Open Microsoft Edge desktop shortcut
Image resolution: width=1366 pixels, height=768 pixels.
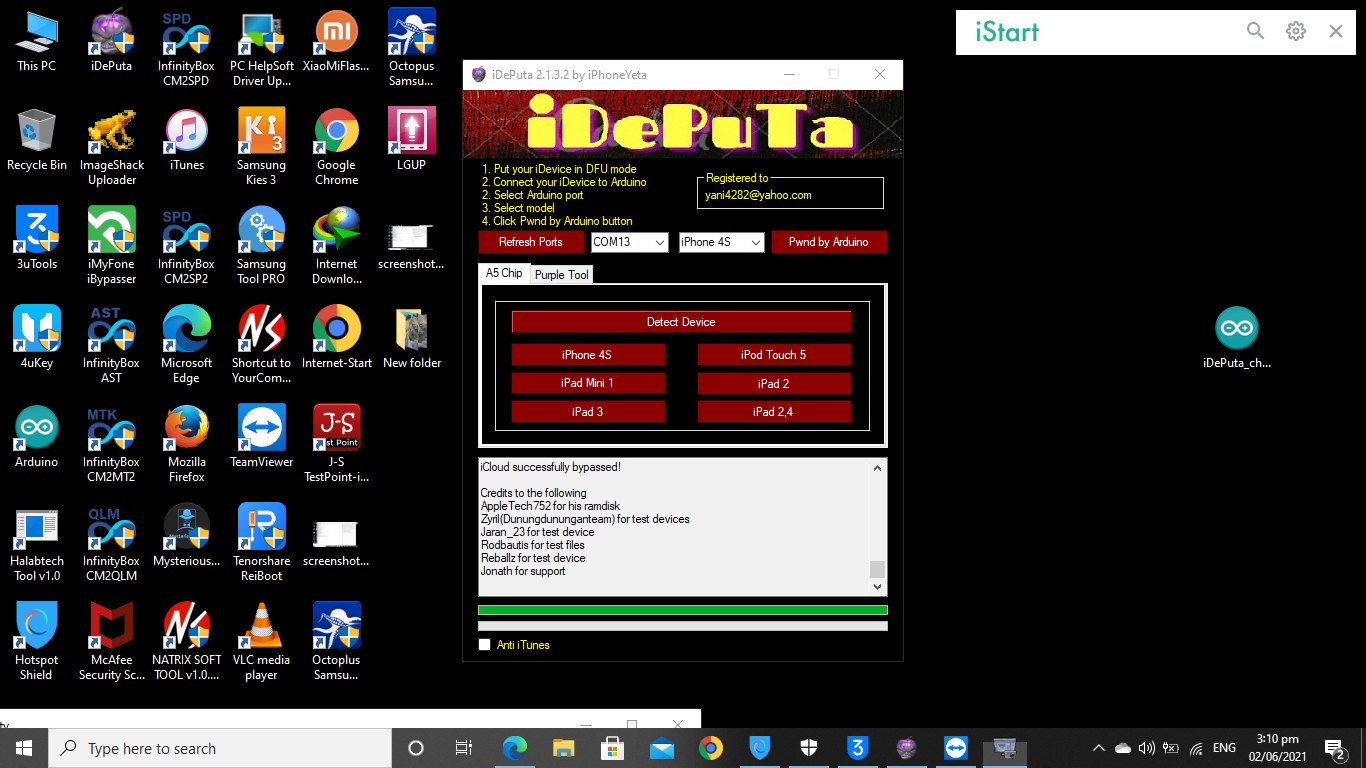(x=186, y=345)
